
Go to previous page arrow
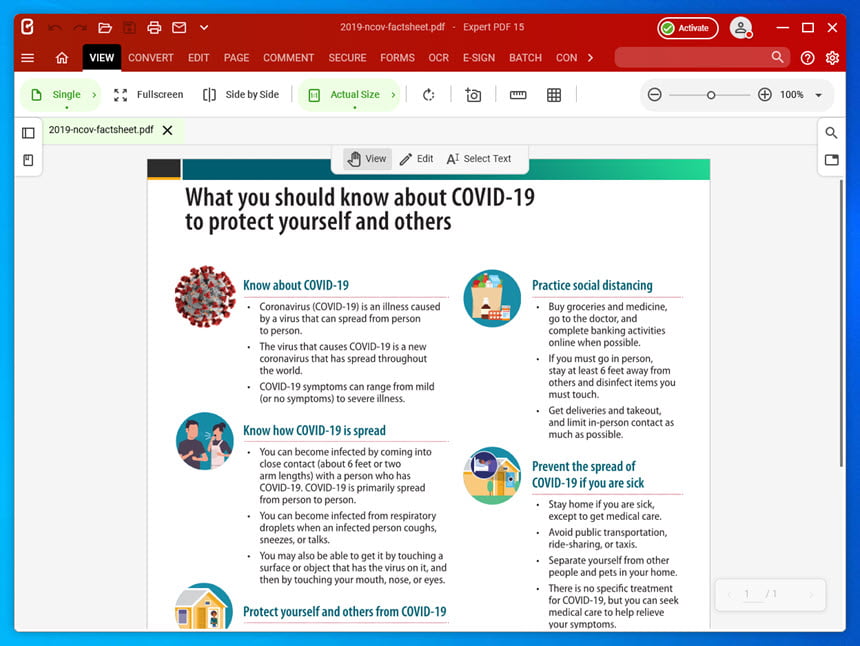tap(729, 594)
